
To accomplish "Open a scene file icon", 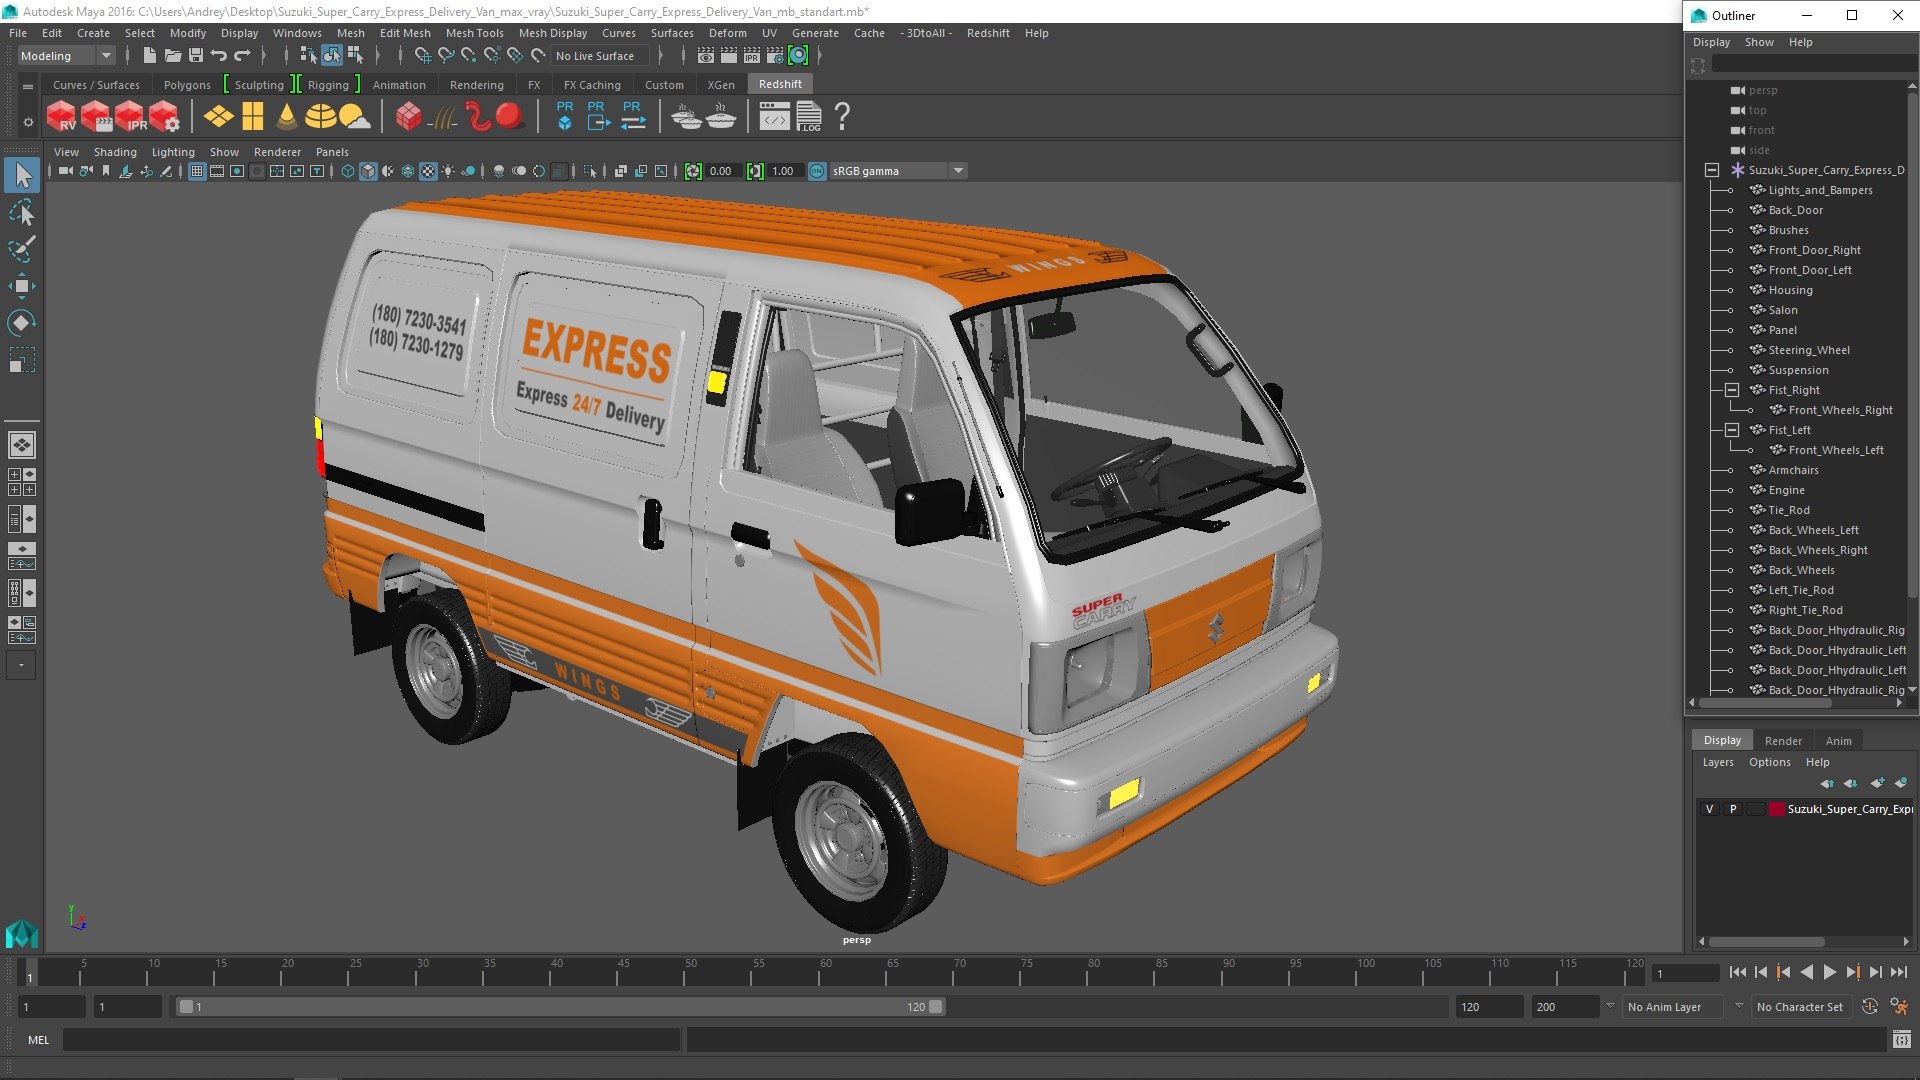I will (x=172, y=56).
